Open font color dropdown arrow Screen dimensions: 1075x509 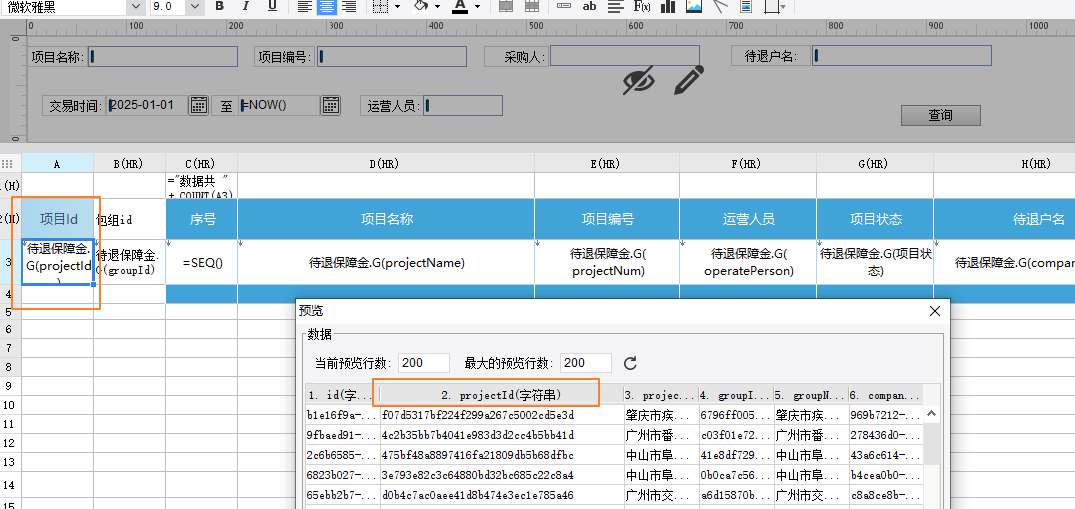[477, 7]
